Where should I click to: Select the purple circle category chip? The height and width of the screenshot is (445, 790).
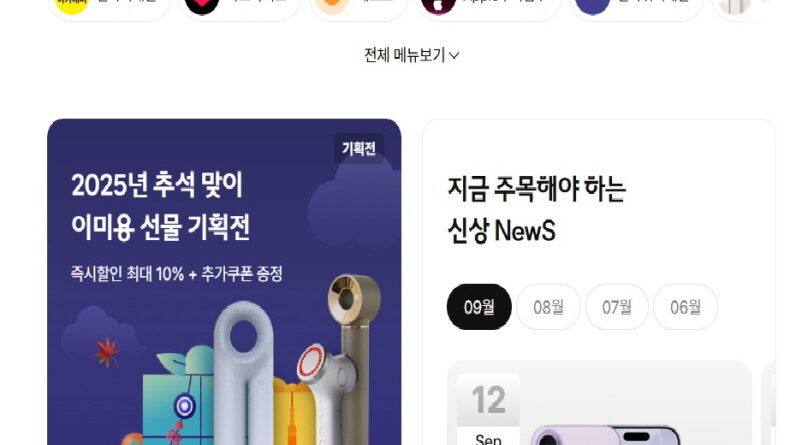636,7
